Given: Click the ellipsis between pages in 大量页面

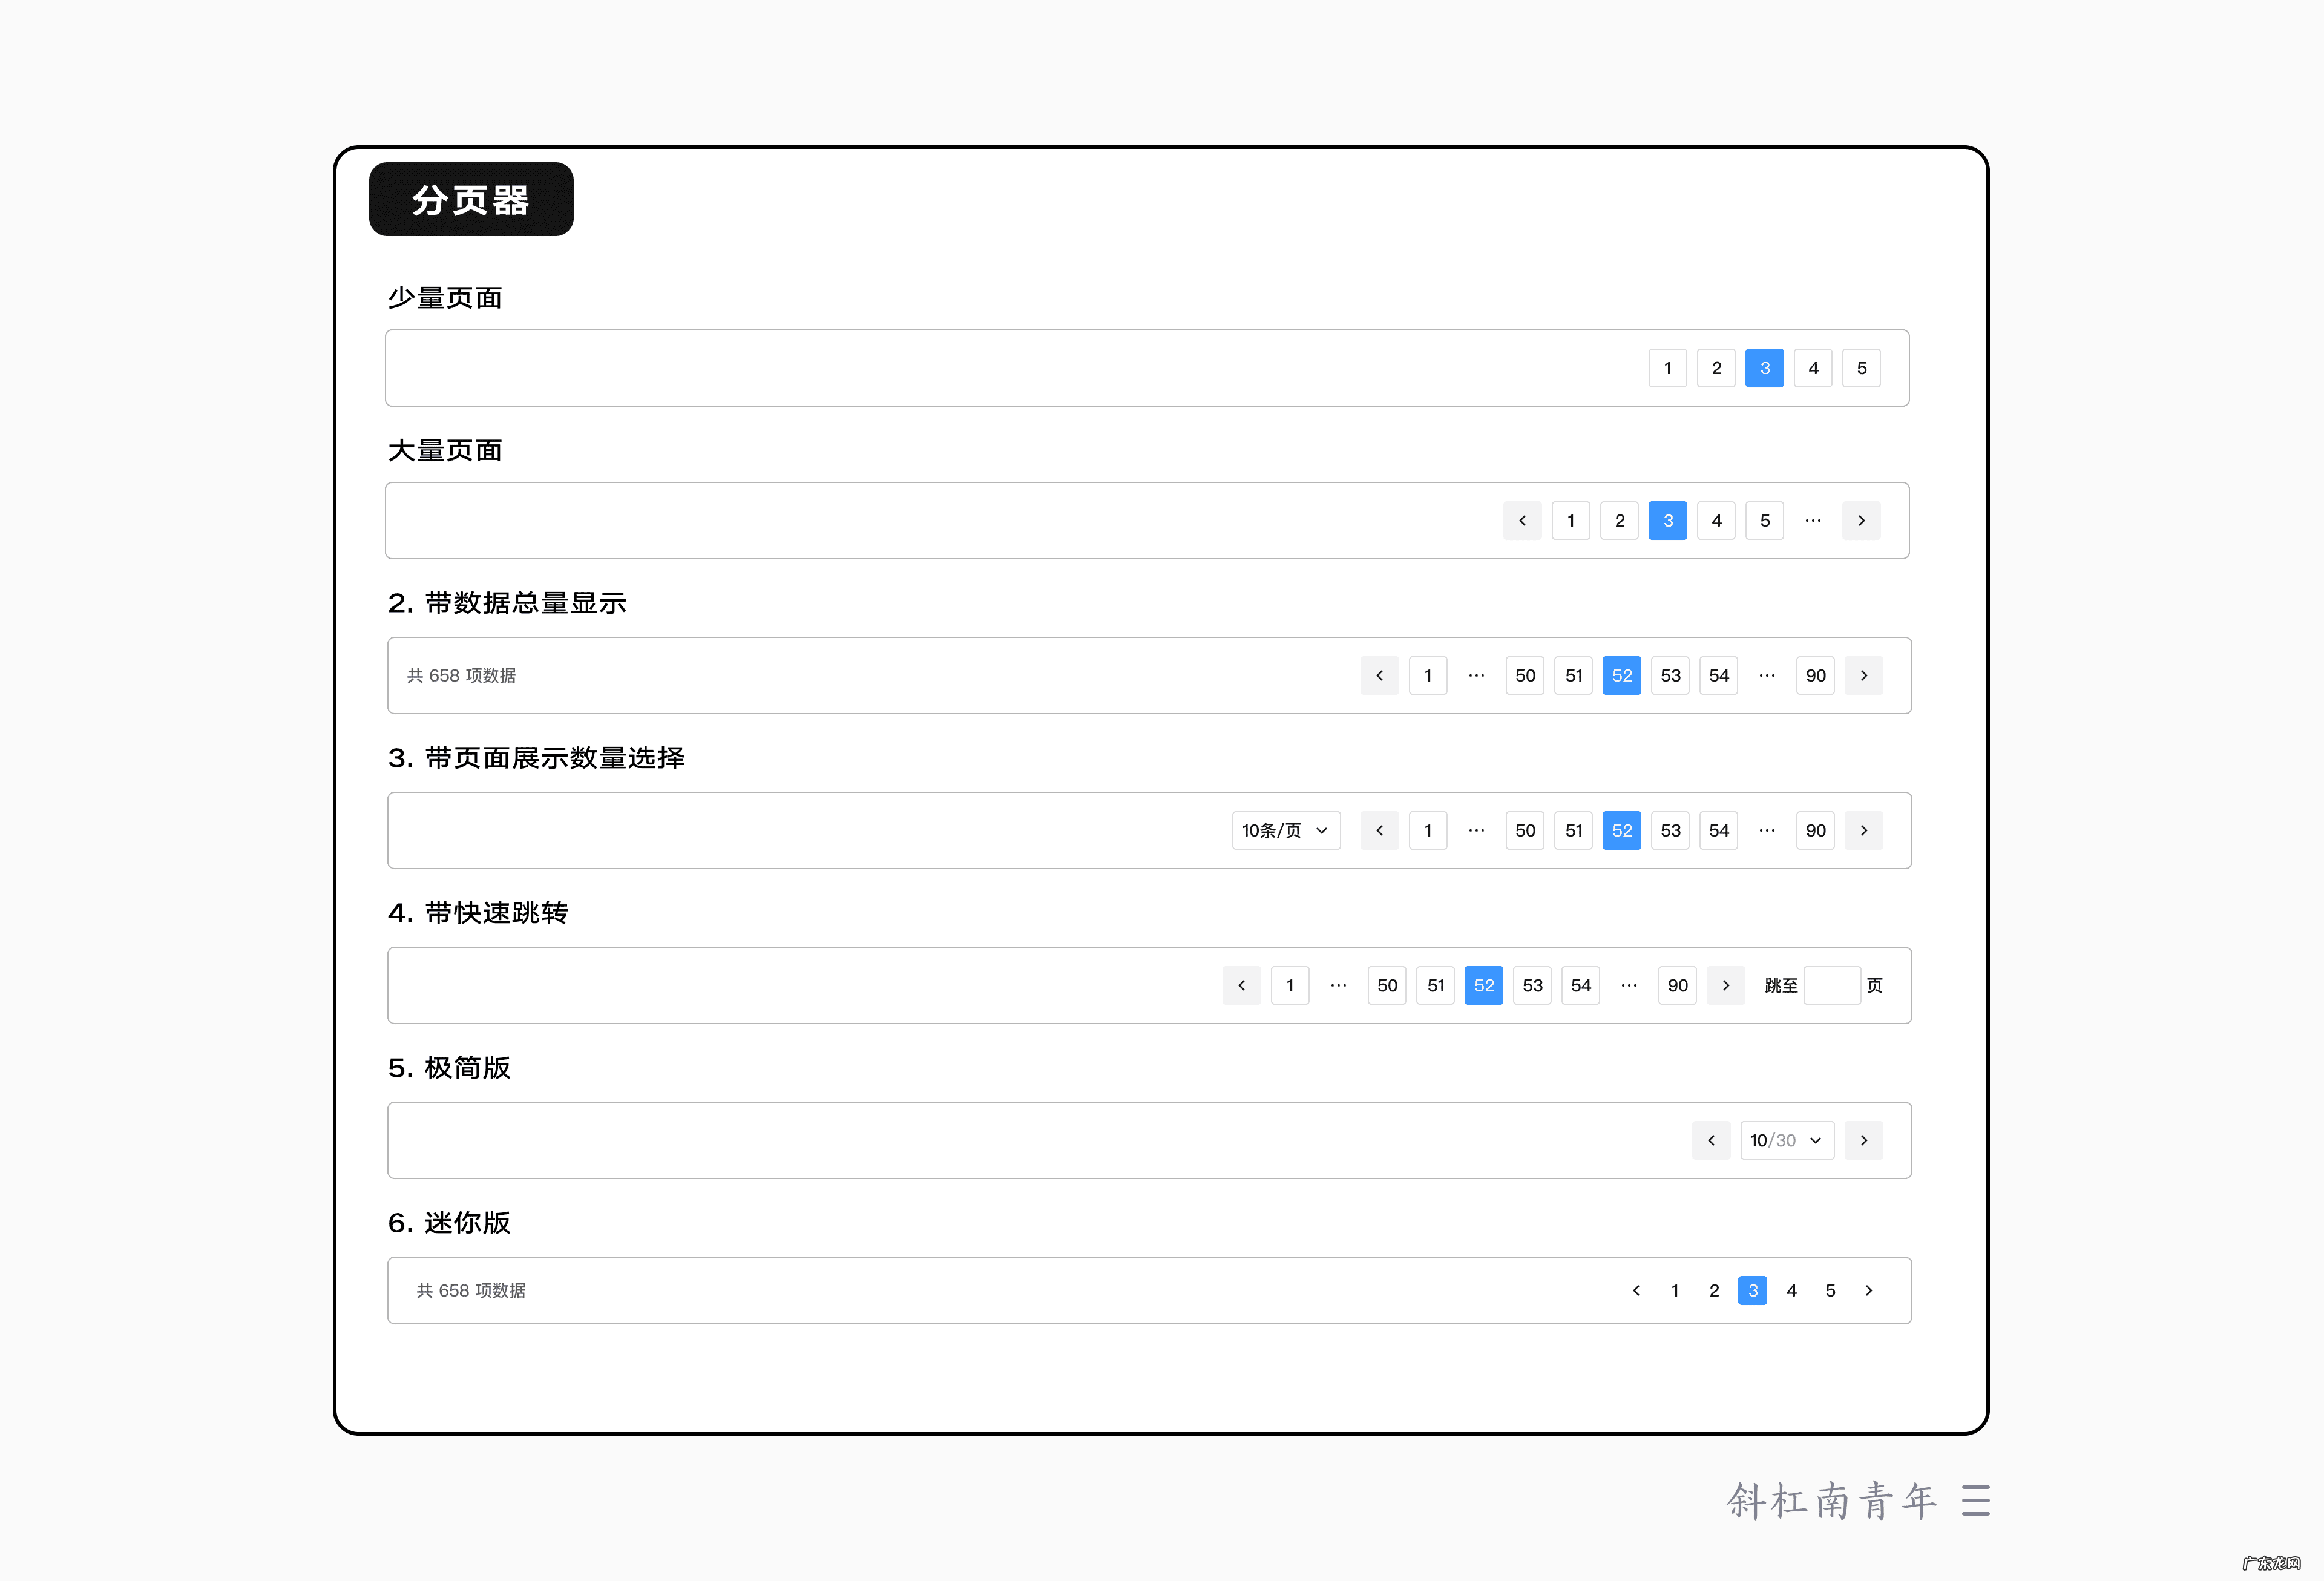Looking at the screenshot, I should (1813, 520).
